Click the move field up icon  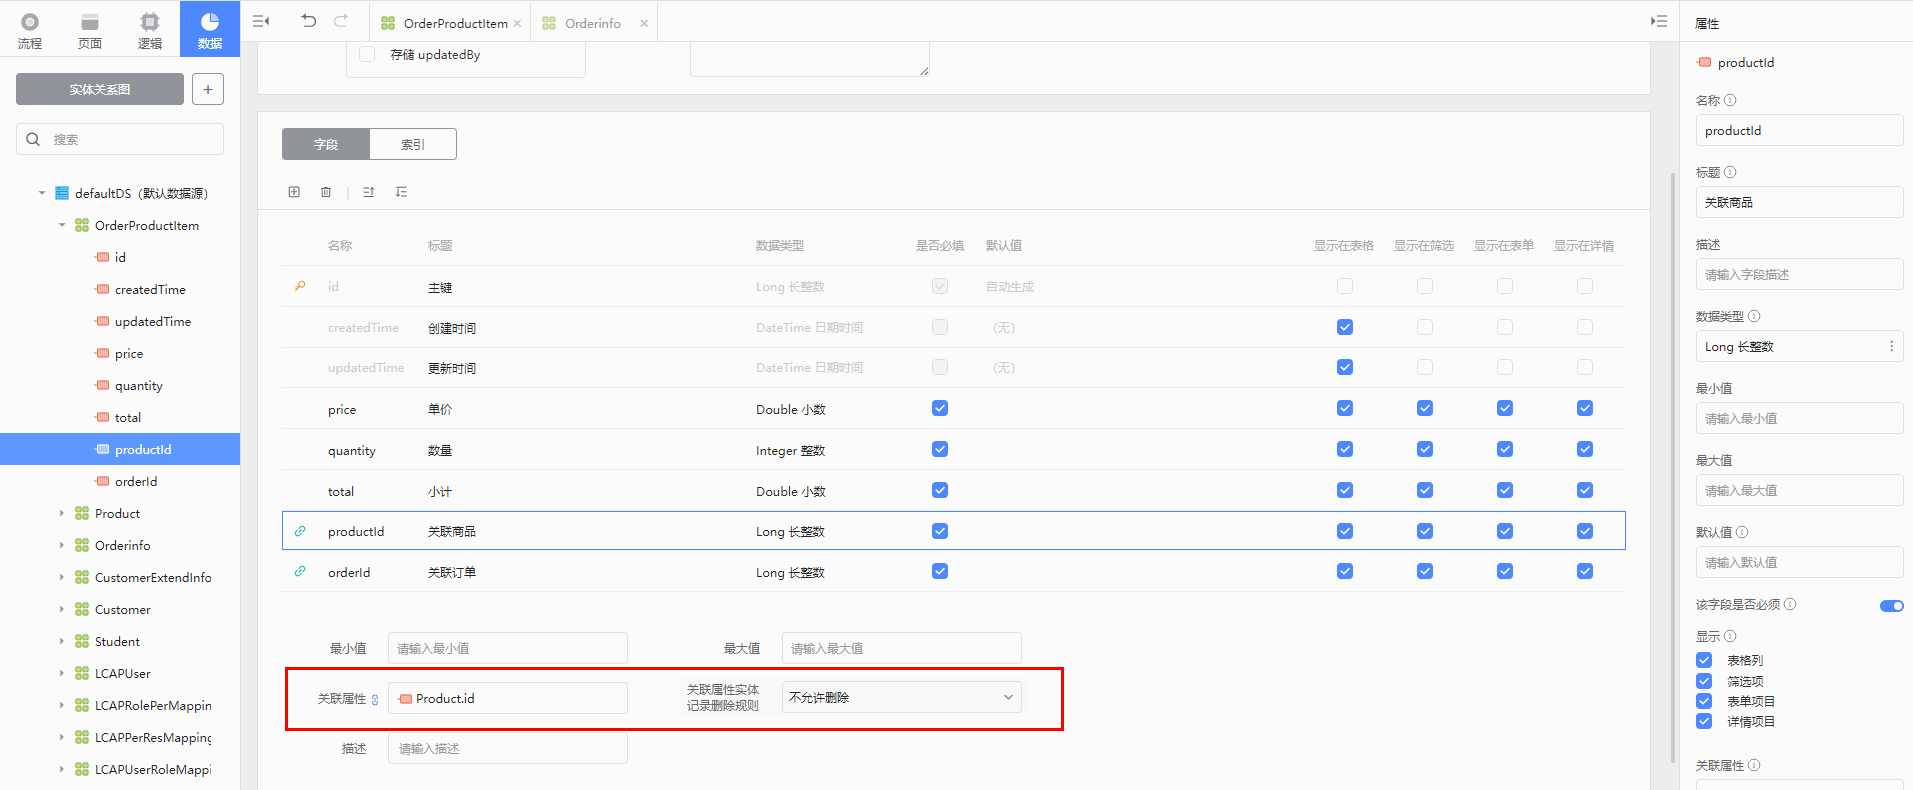point(369,192)
